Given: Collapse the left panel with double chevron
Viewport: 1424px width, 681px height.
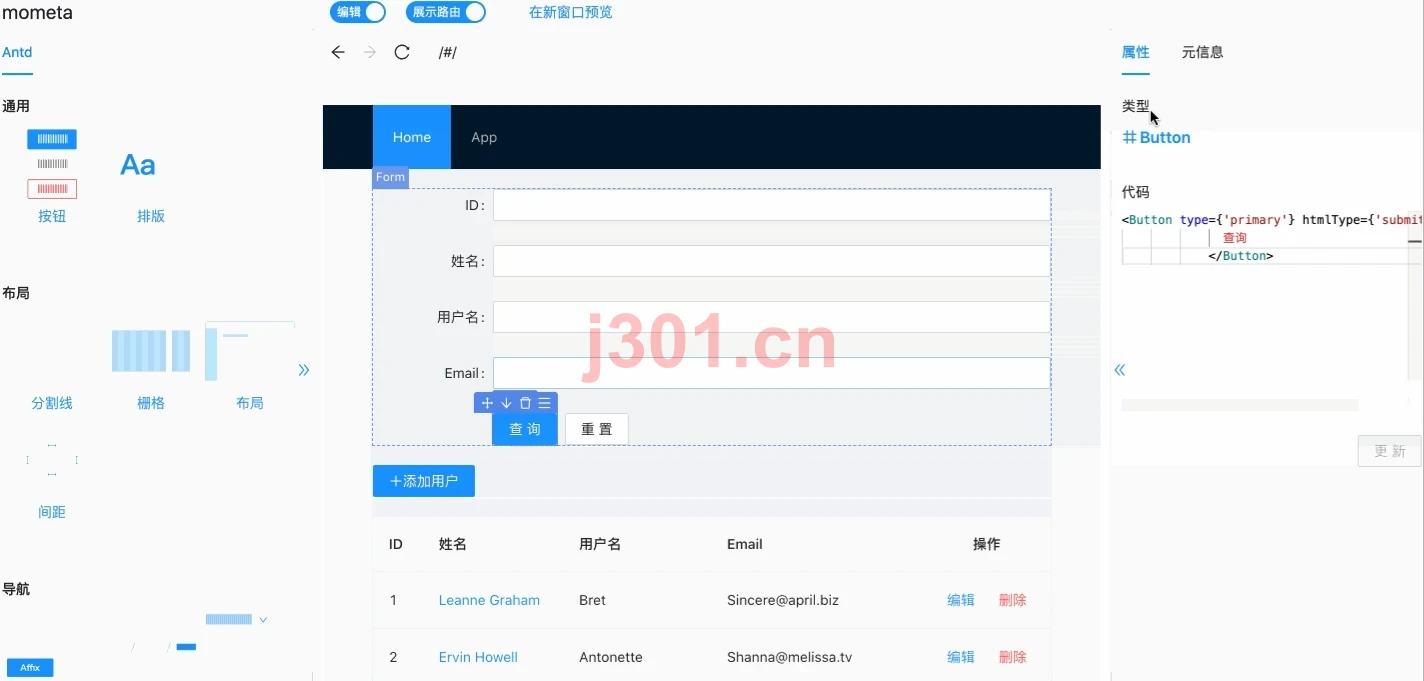Looking at the screenshot, I should pyautogui.click(x=304, y=370).
